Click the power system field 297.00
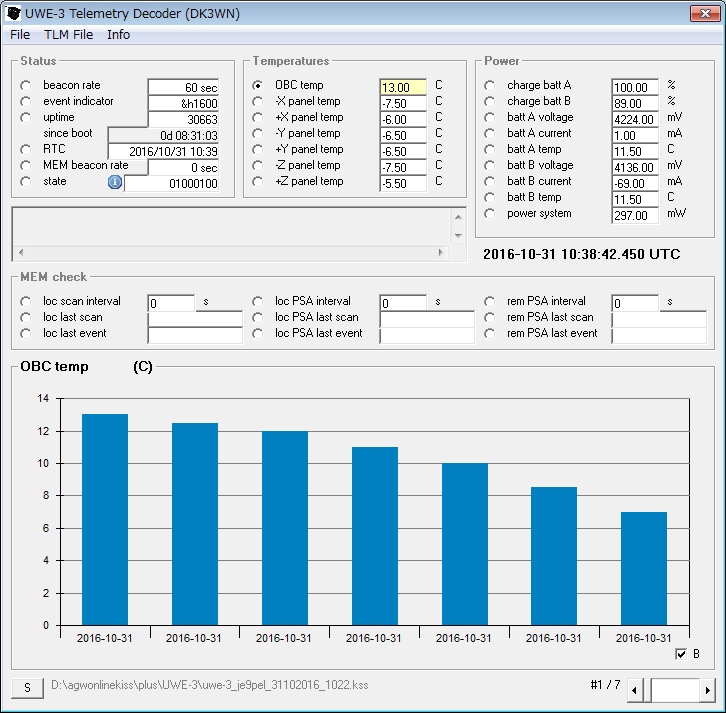Viewport: 726px width, 713px height. tap(635, 215)
